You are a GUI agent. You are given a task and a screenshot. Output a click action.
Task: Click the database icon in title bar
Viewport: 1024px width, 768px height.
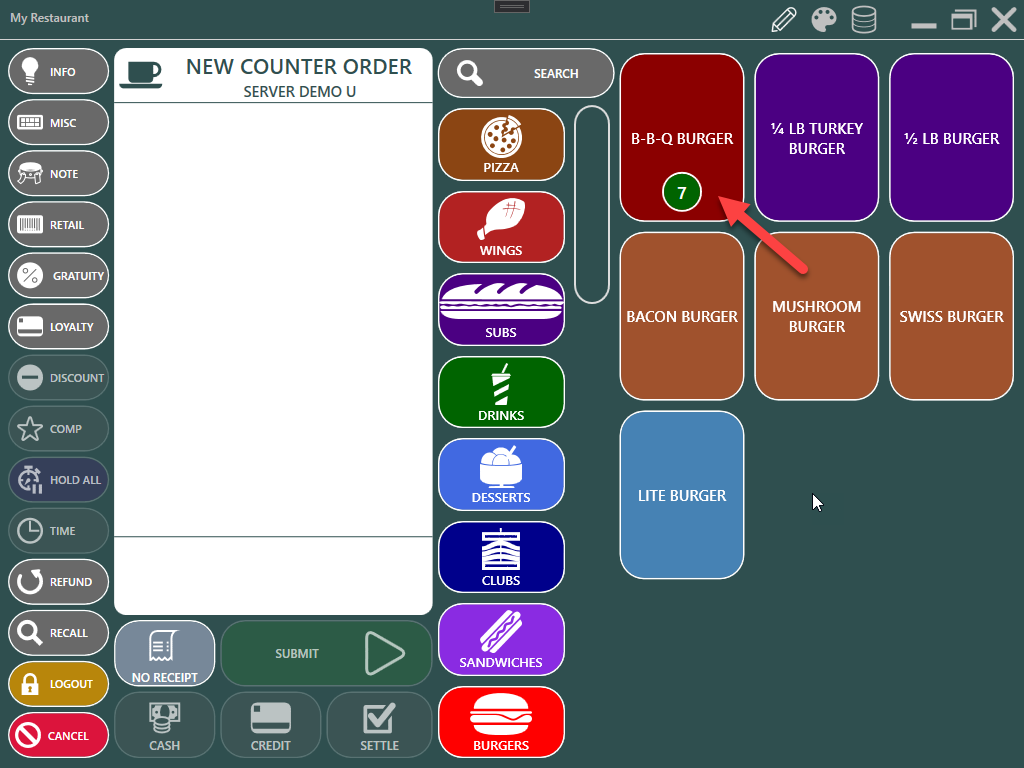click(863, 19)
